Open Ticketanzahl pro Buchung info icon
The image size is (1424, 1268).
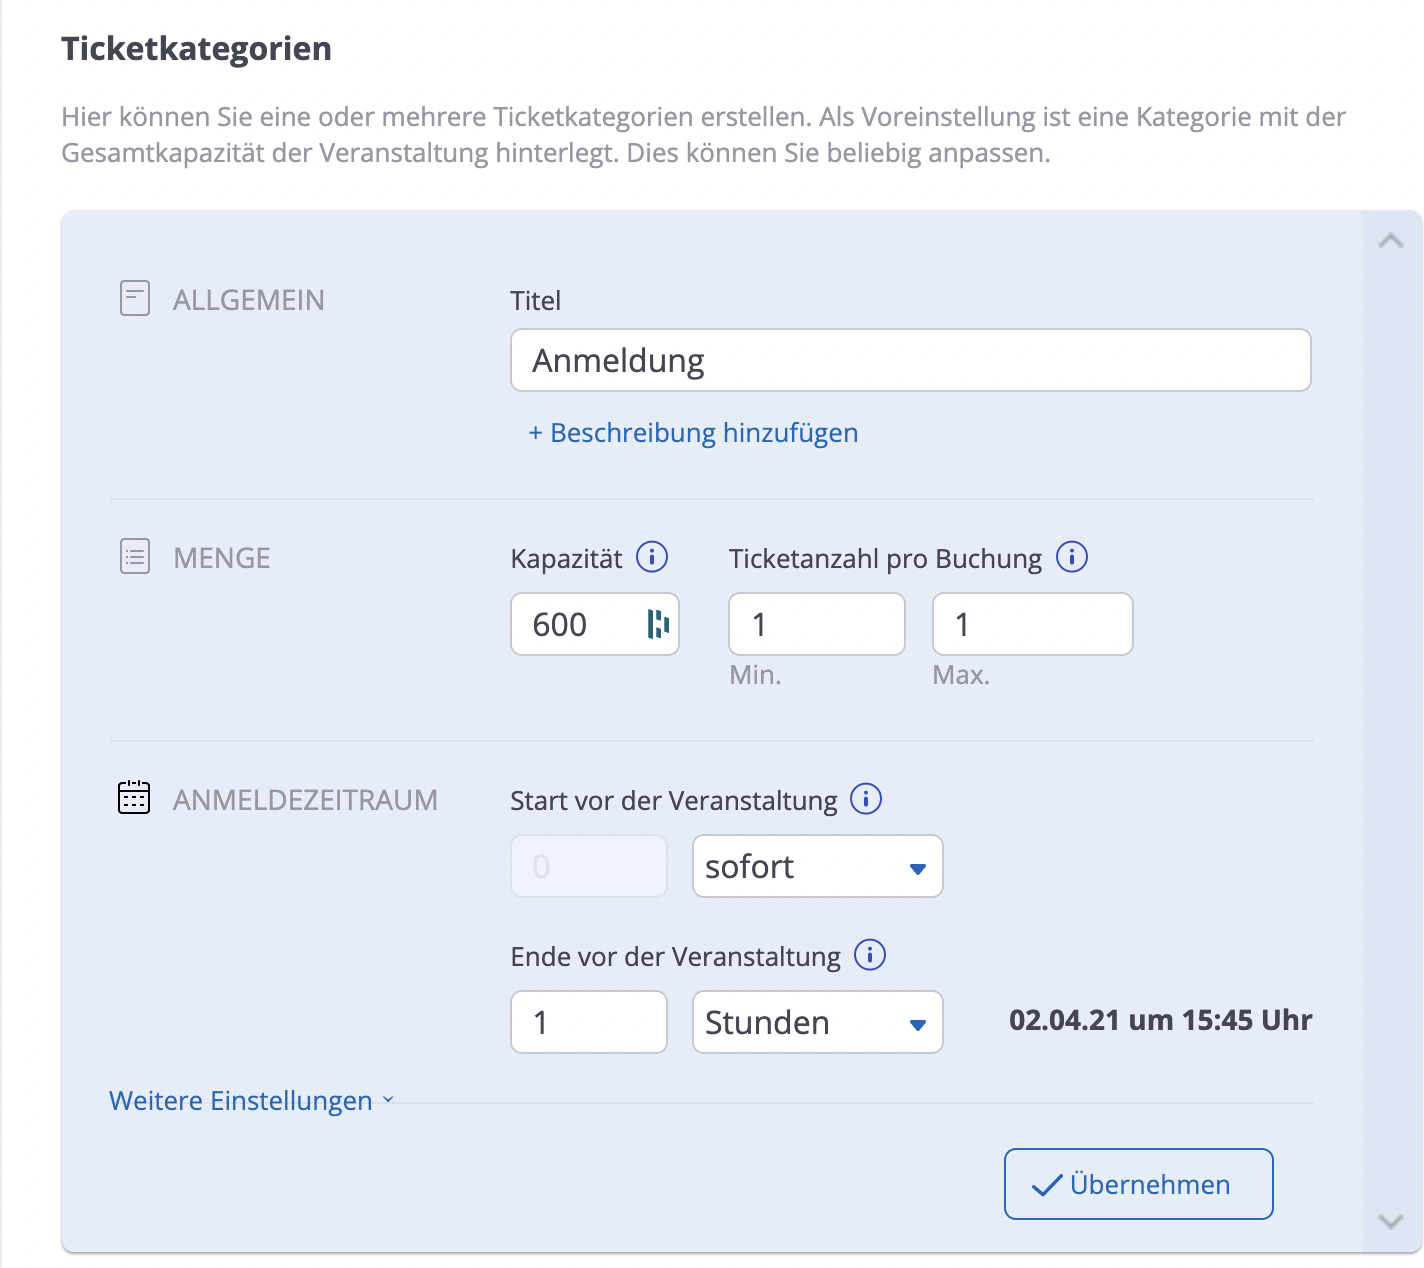1072,557
